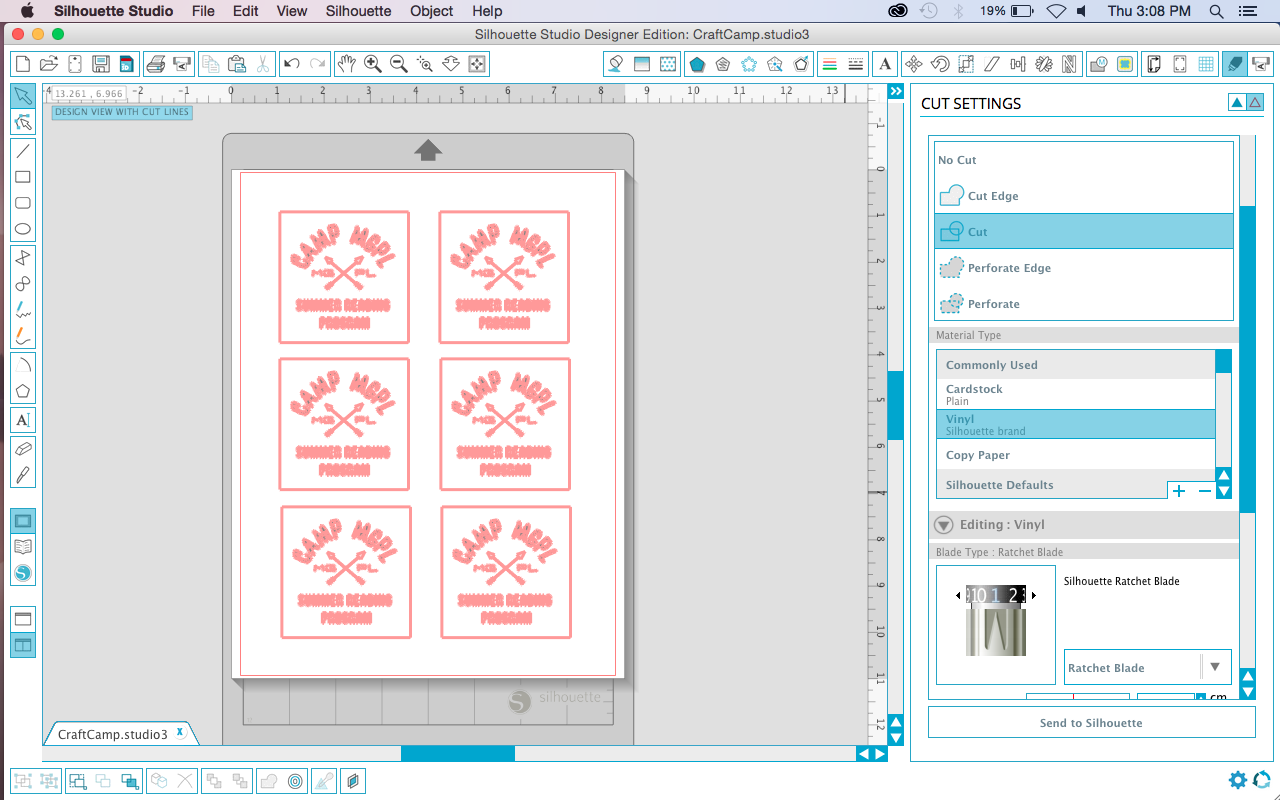Image resolution: width=1280 pixels, height=800 pixels.
Task: Open the Fill Pattern panel
Action: click(667, 64)
